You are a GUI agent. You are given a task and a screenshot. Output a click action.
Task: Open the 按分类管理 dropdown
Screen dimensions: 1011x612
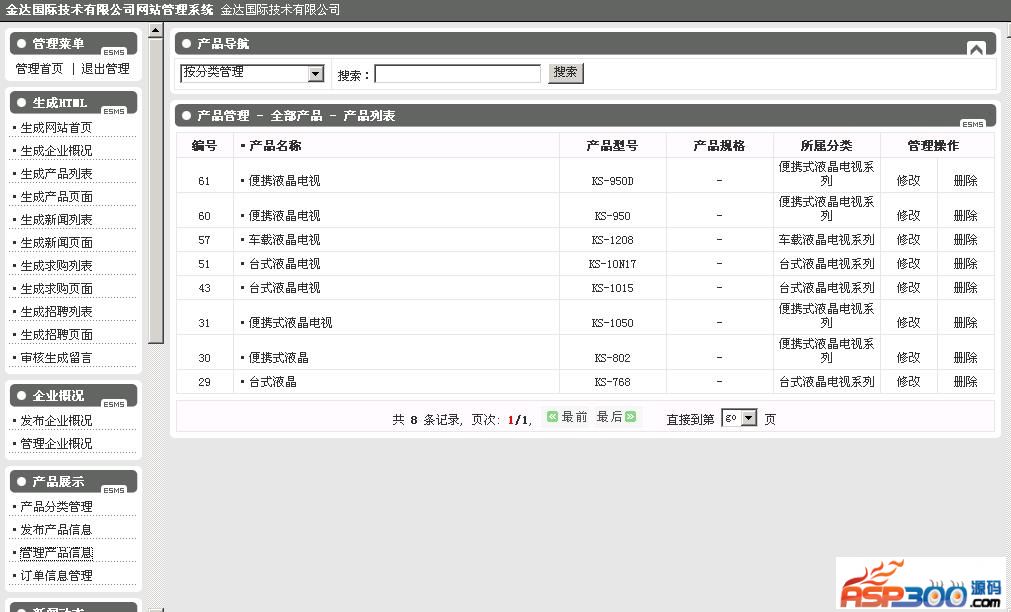coord(252,74)
